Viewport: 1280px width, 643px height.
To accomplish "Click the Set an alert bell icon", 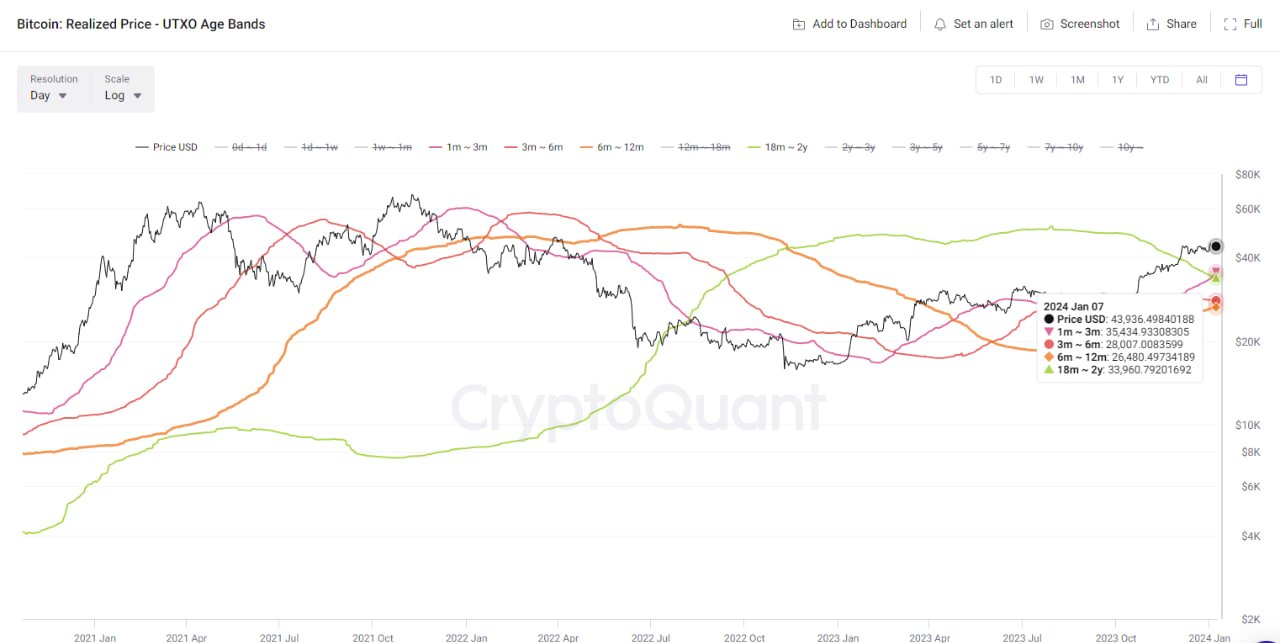I will [x=940, y=23].
